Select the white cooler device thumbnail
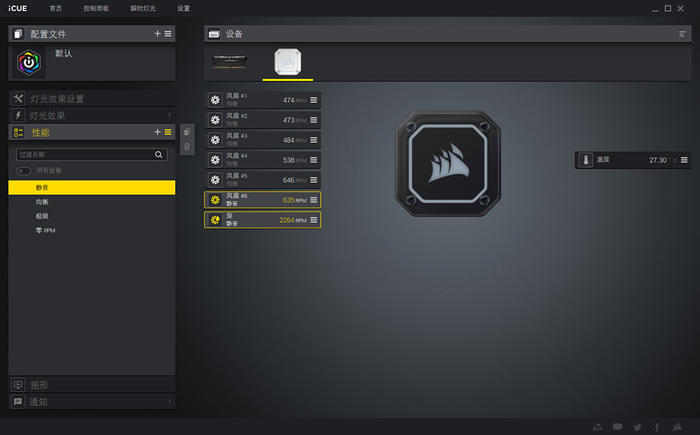Screen dimensions: 700x435 [288, 62]
